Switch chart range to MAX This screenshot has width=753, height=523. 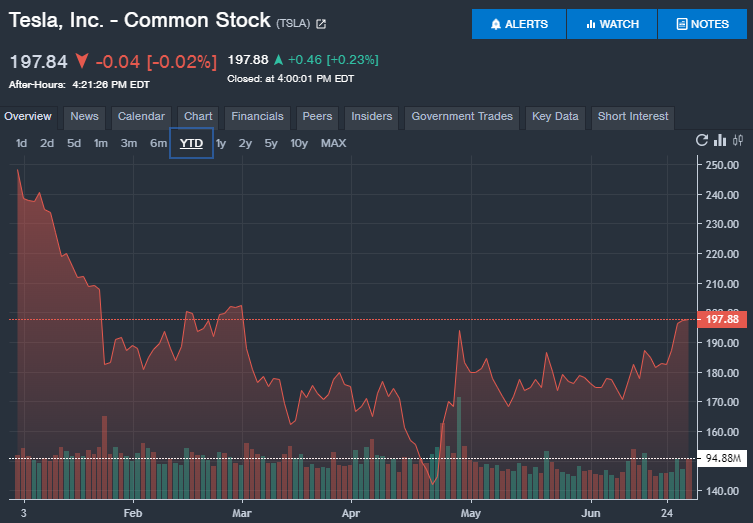[x=333, y=143]
